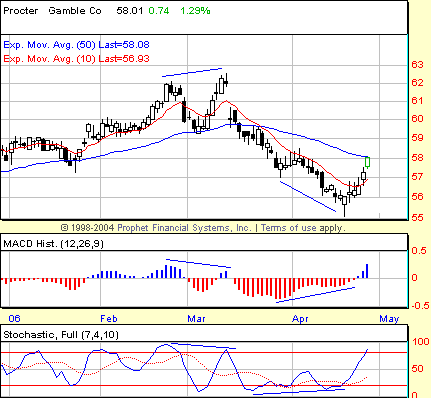The width and height of the screenshot is (431, 398).
Task: Click the green 1.29% change percentage
Action: (x=195, y=11)
